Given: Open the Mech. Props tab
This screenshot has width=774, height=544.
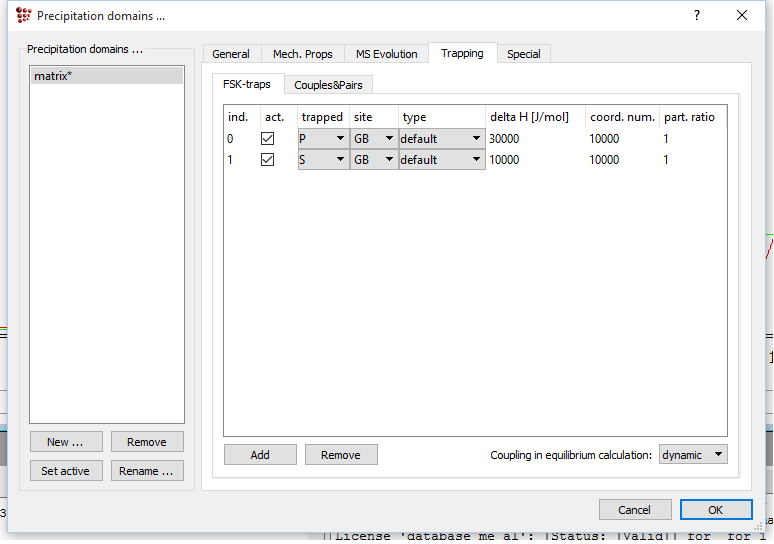Looking at the screenshot, I should pos(303,54).
